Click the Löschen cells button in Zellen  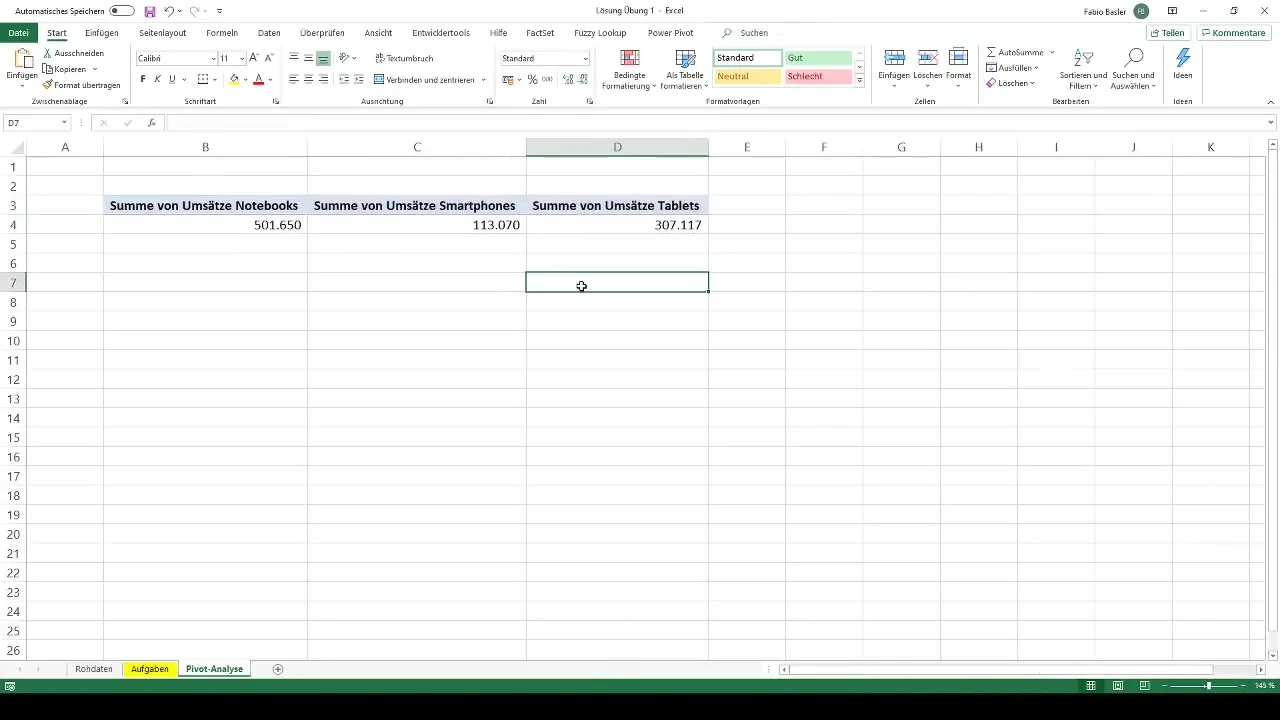point(926,68)
